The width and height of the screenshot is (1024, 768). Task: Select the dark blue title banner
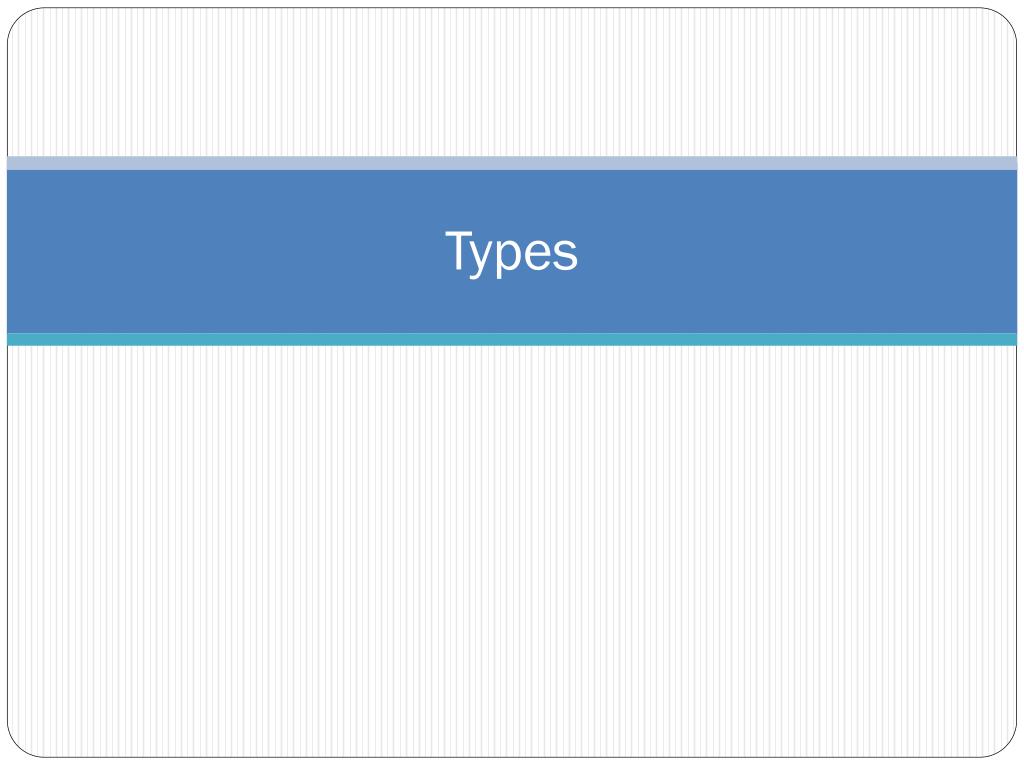point(512,251)
